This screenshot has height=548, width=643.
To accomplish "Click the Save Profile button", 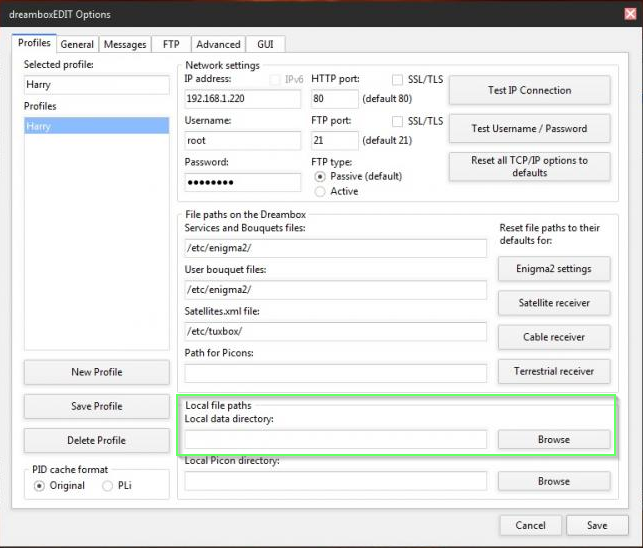I will [97, 406].
